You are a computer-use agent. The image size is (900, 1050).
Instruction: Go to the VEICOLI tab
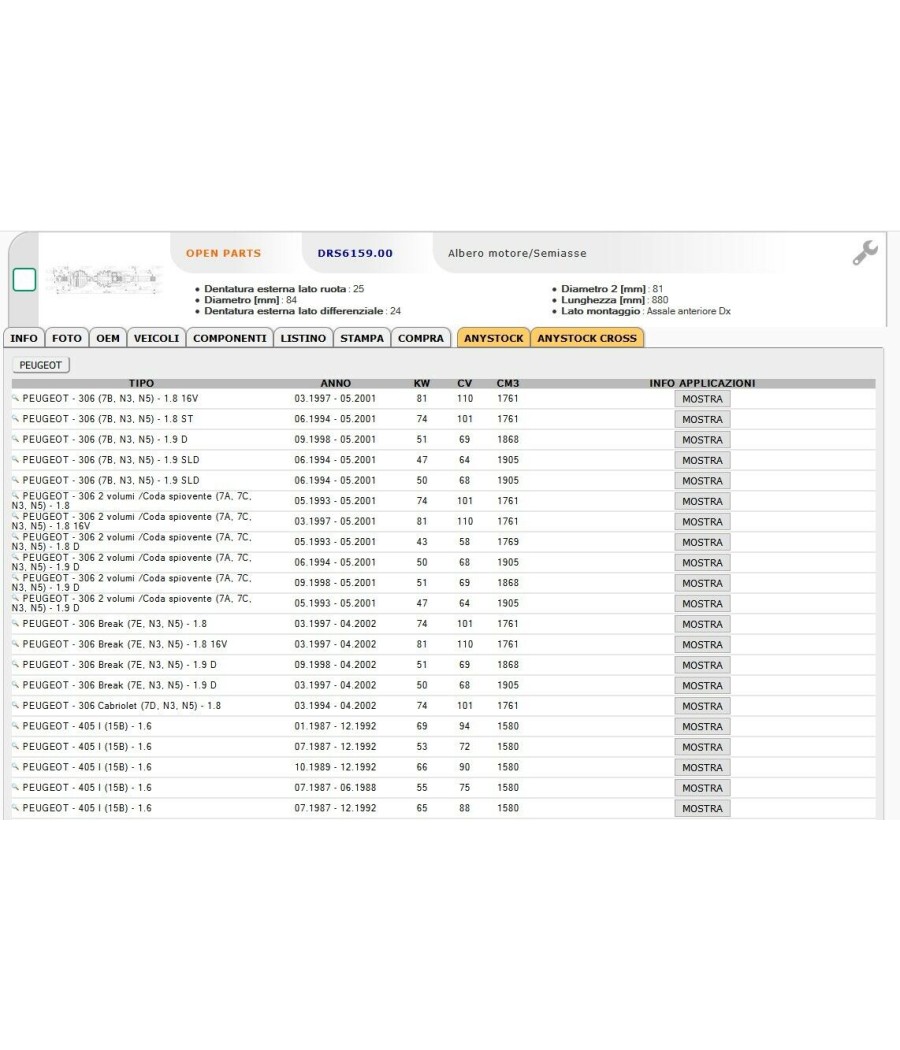pyautogui.click(x=156, y=338)
